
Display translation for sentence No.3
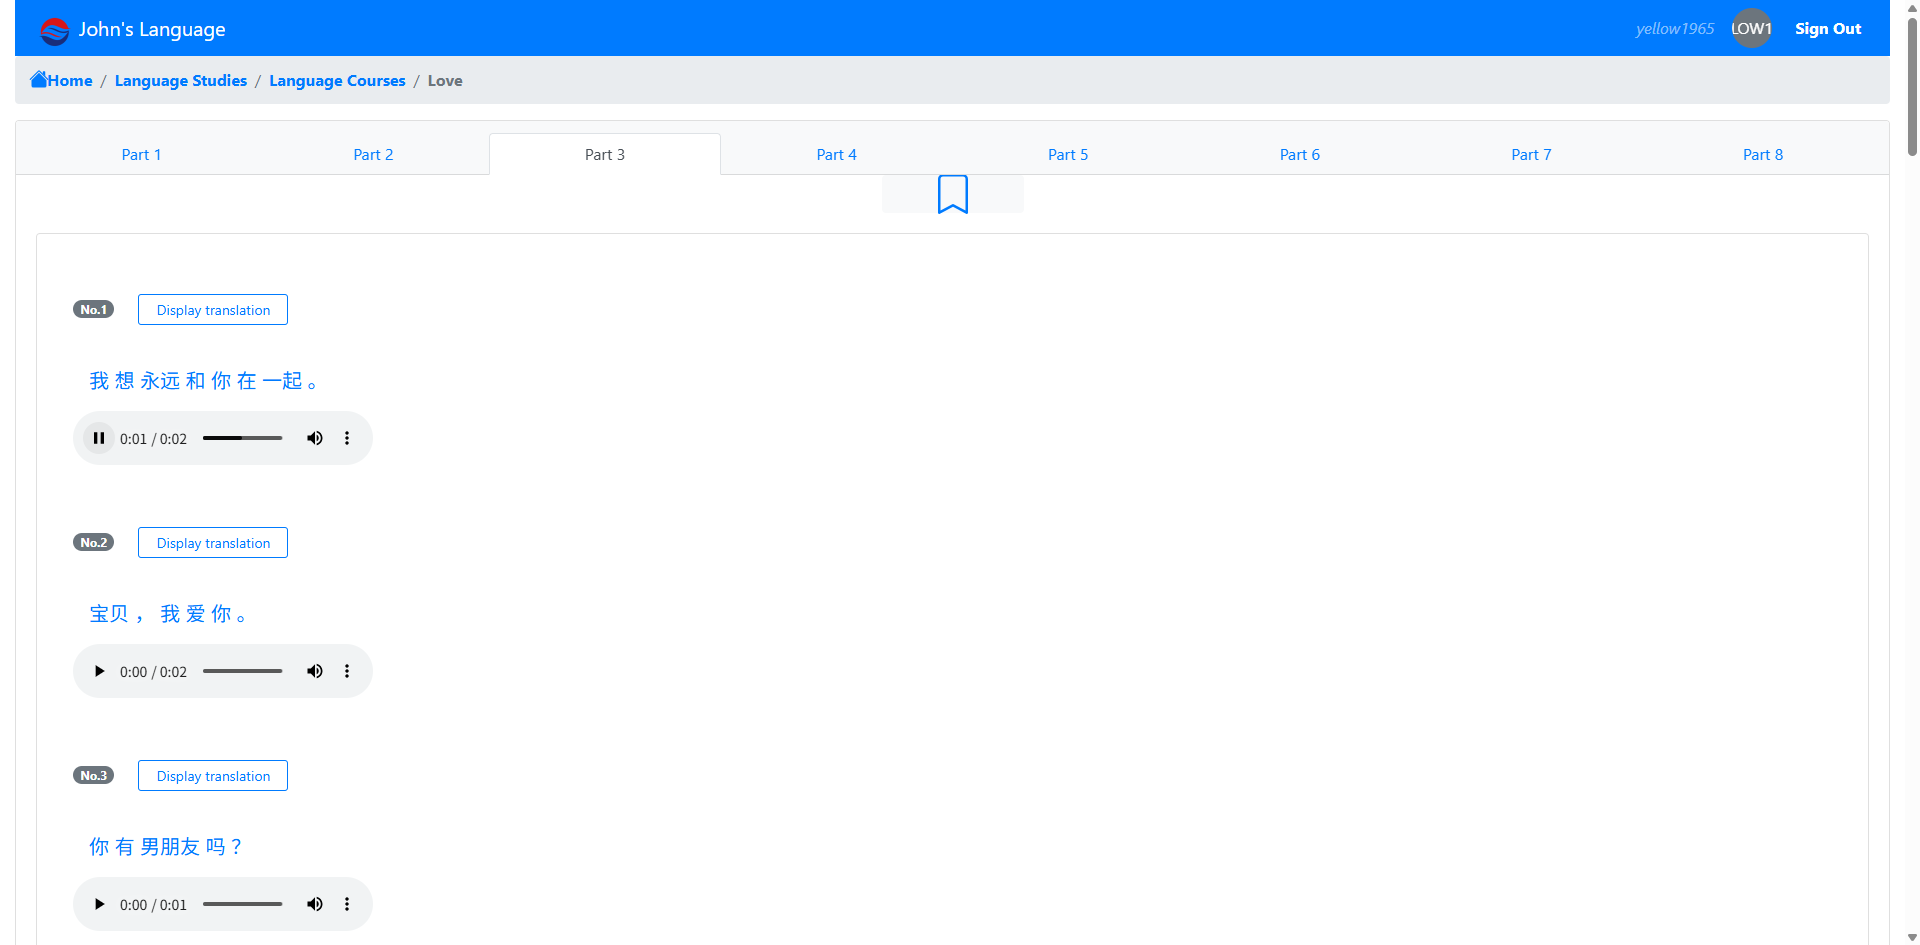pyautogui.click(x=213, y=776)
